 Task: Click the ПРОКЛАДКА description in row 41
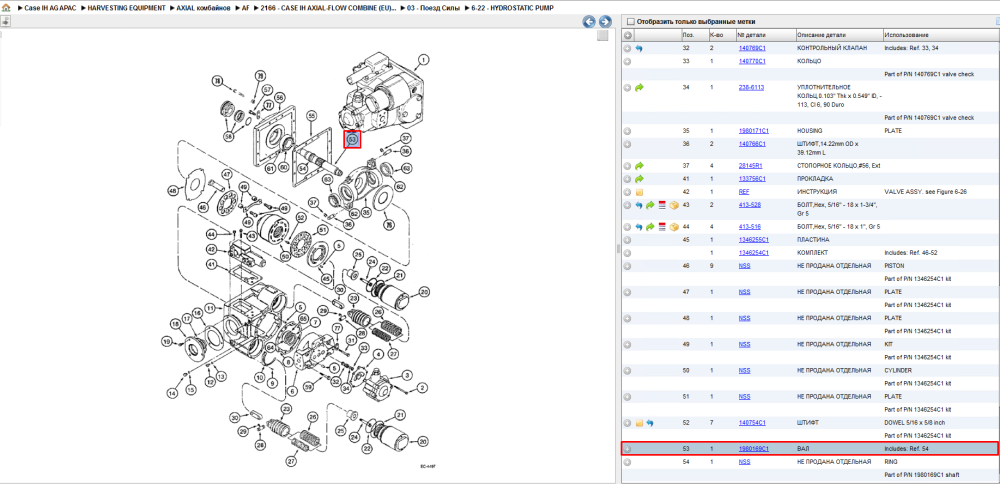[x=814, y=179]
